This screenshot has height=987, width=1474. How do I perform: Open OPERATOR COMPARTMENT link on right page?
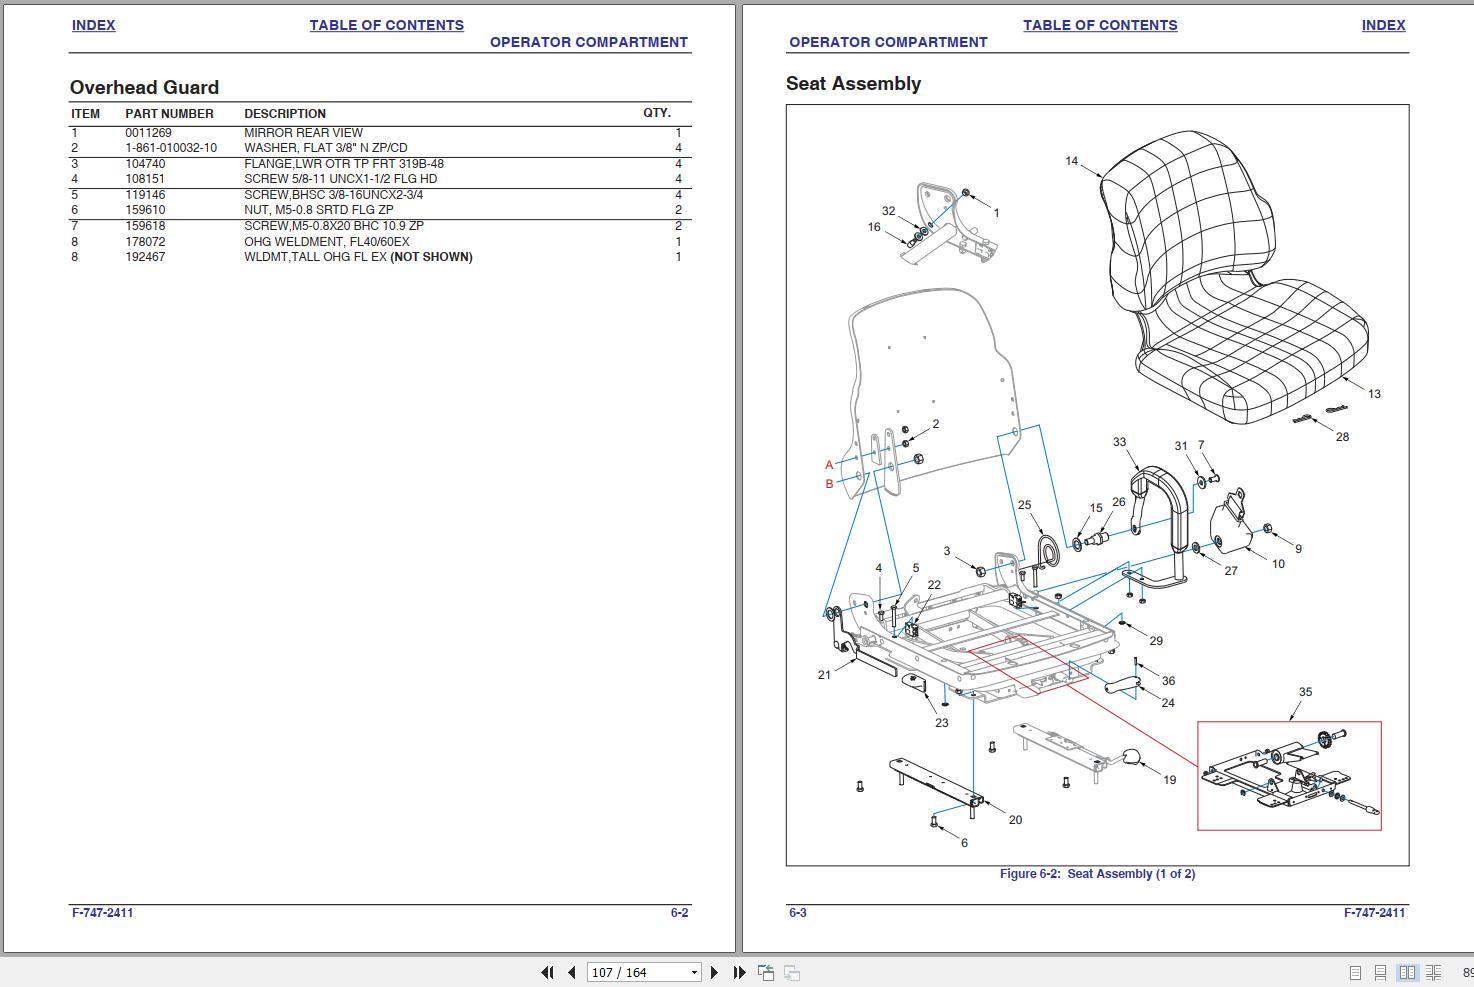[x=888, y=42]
